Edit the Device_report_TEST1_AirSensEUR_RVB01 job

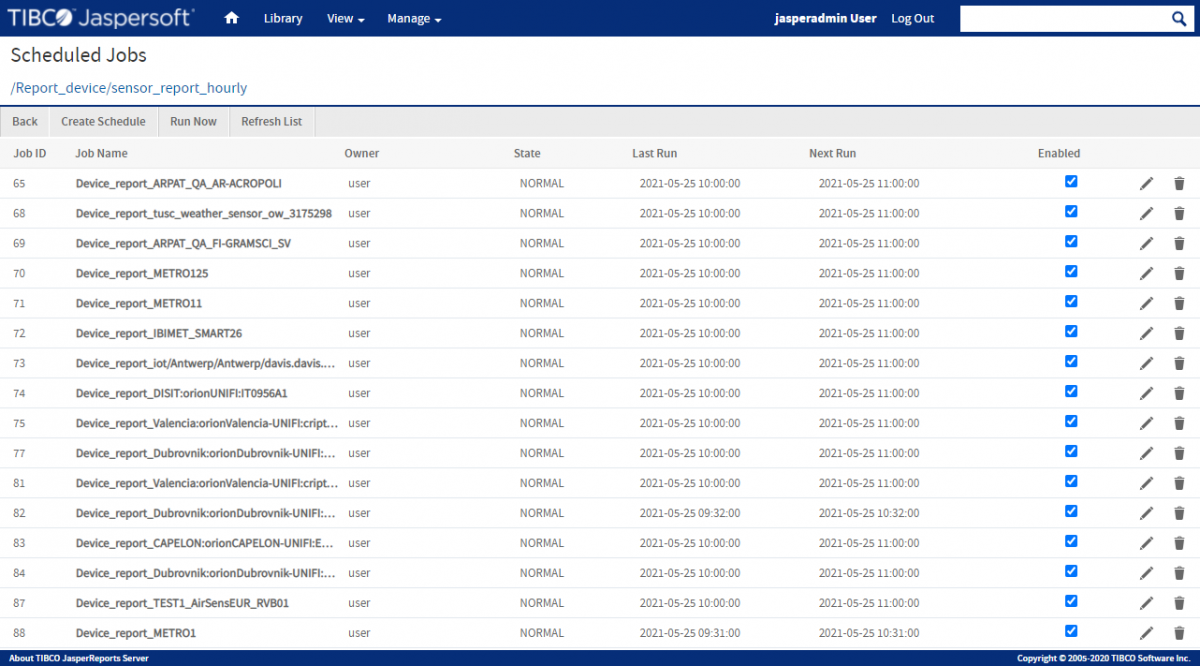(1146, 603)
